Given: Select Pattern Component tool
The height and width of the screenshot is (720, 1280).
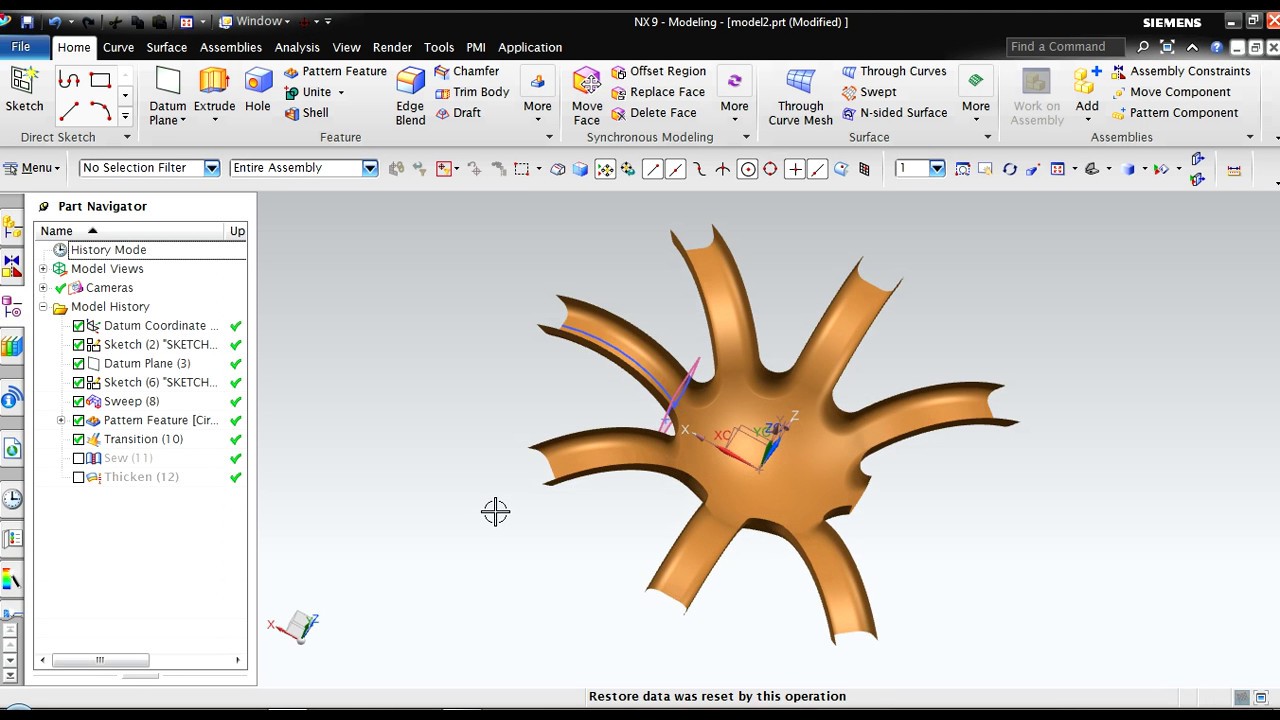Looking at the screenshot, I should point(1175,113).
